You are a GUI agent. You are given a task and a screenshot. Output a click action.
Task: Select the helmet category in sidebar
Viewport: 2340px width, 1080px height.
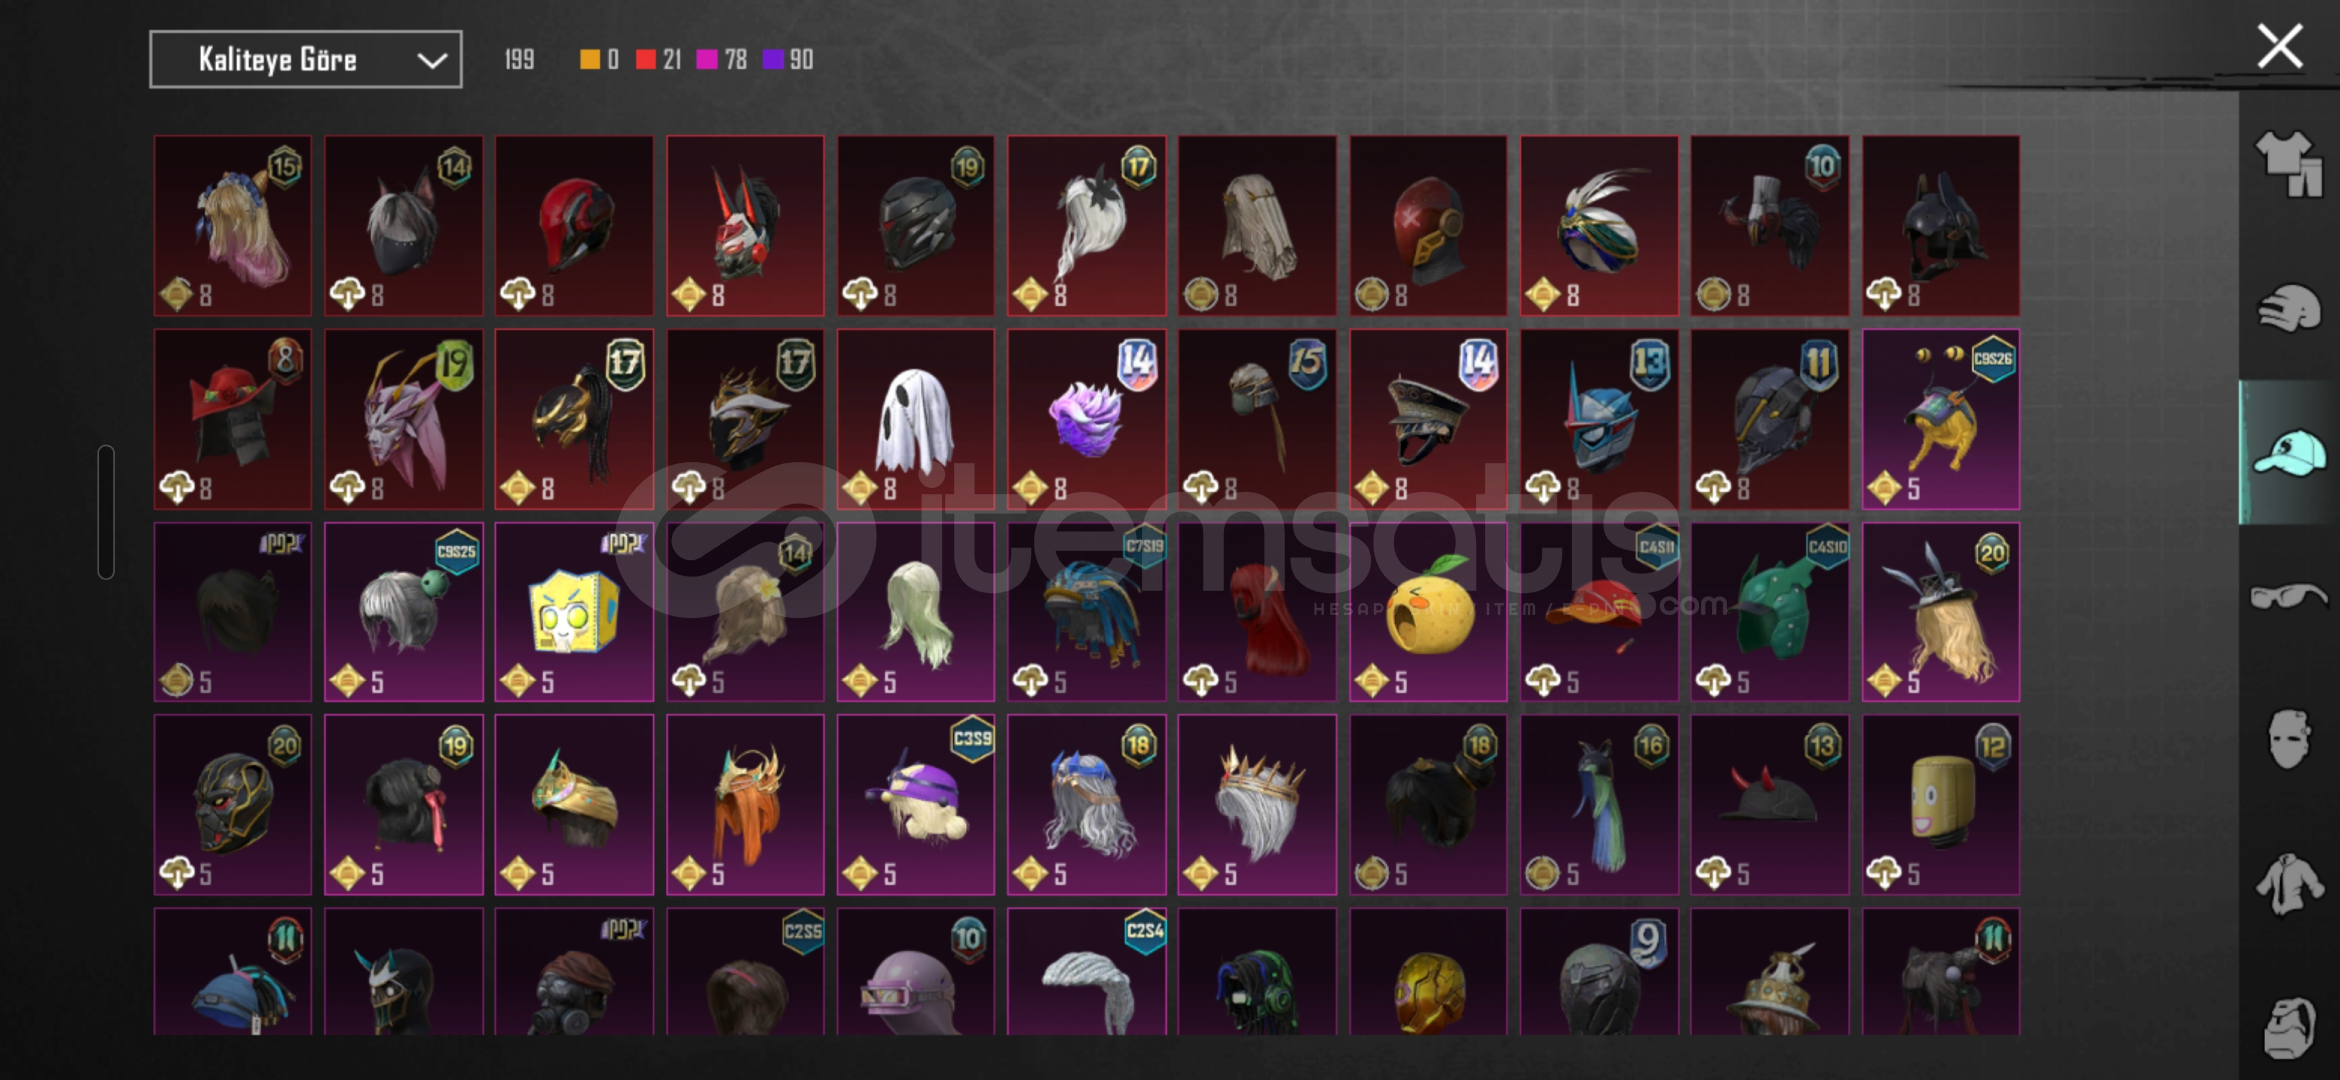(2288, 308)
